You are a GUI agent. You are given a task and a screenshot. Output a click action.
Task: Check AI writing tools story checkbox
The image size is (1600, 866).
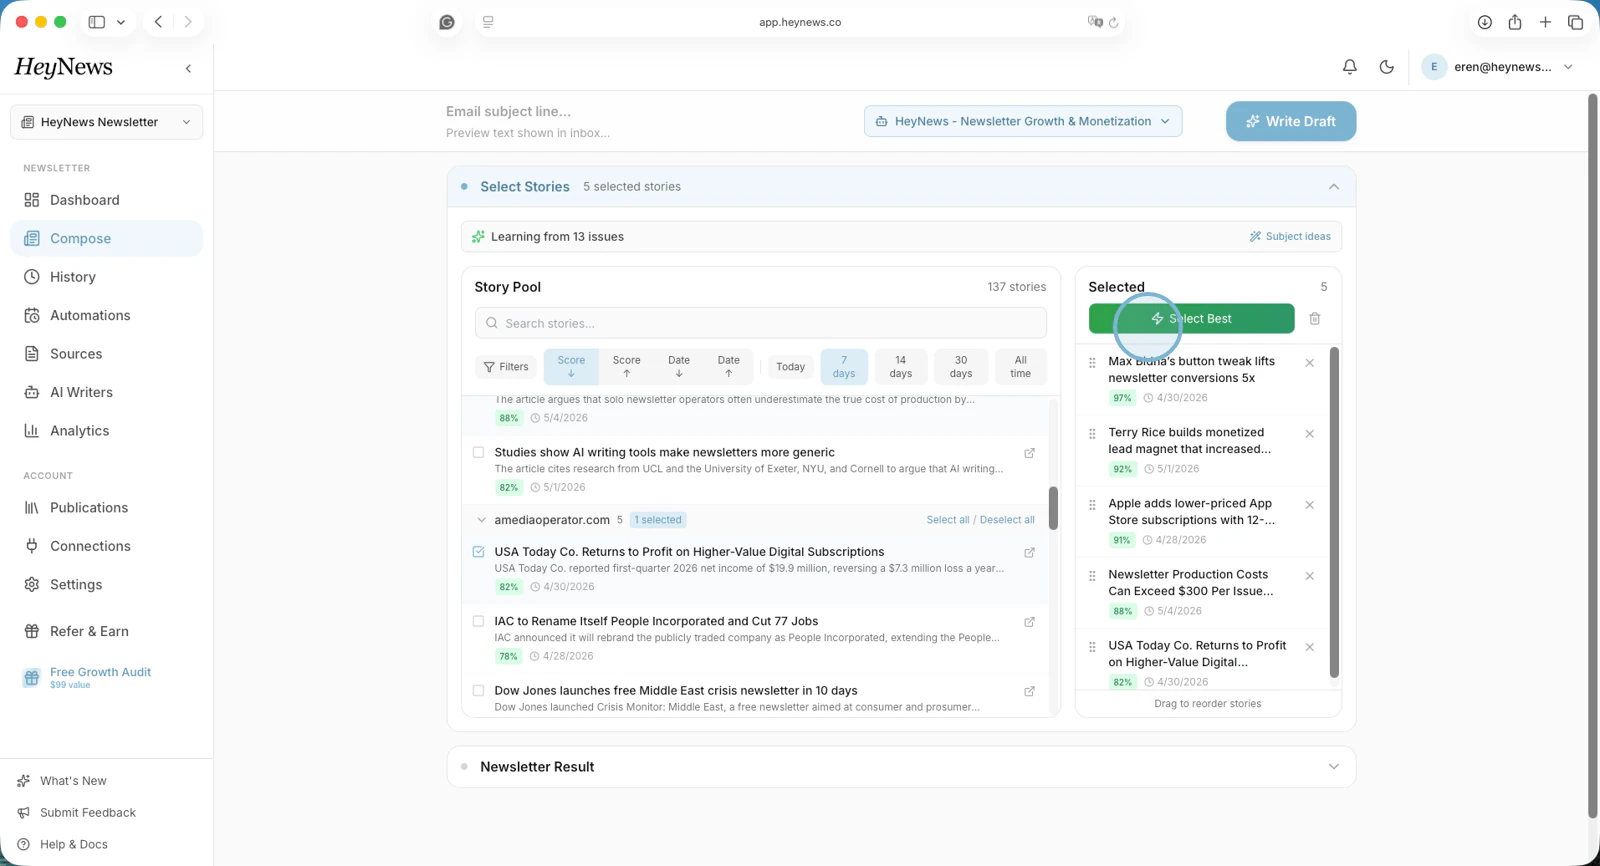tap(478, 452)
